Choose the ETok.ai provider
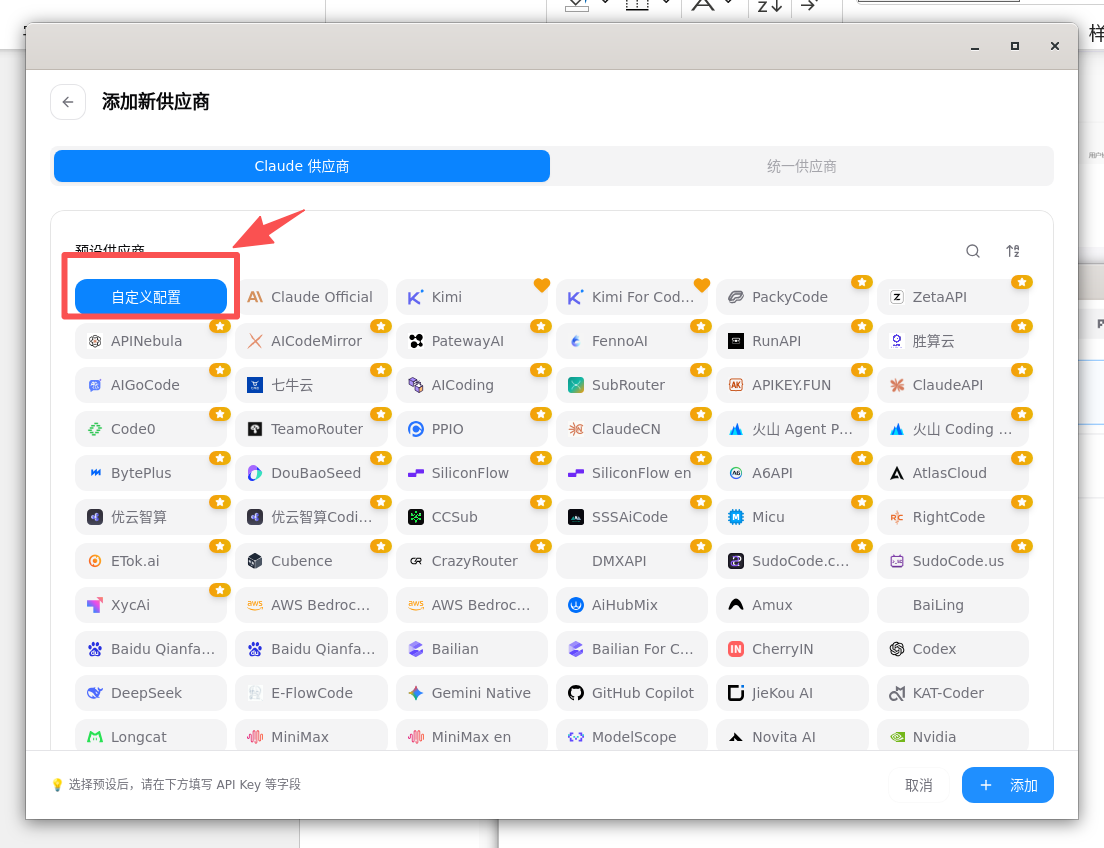Screen dimensions: 1104x848 pyautogui.click(x=151, y=561)
